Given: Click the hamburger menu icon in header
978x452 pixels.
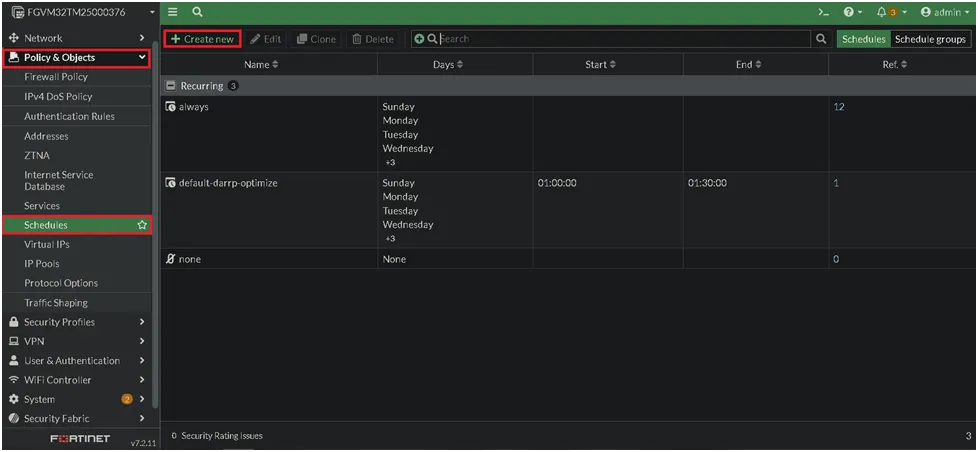Looking at the screenshot, I should click(x=173, y=12).
